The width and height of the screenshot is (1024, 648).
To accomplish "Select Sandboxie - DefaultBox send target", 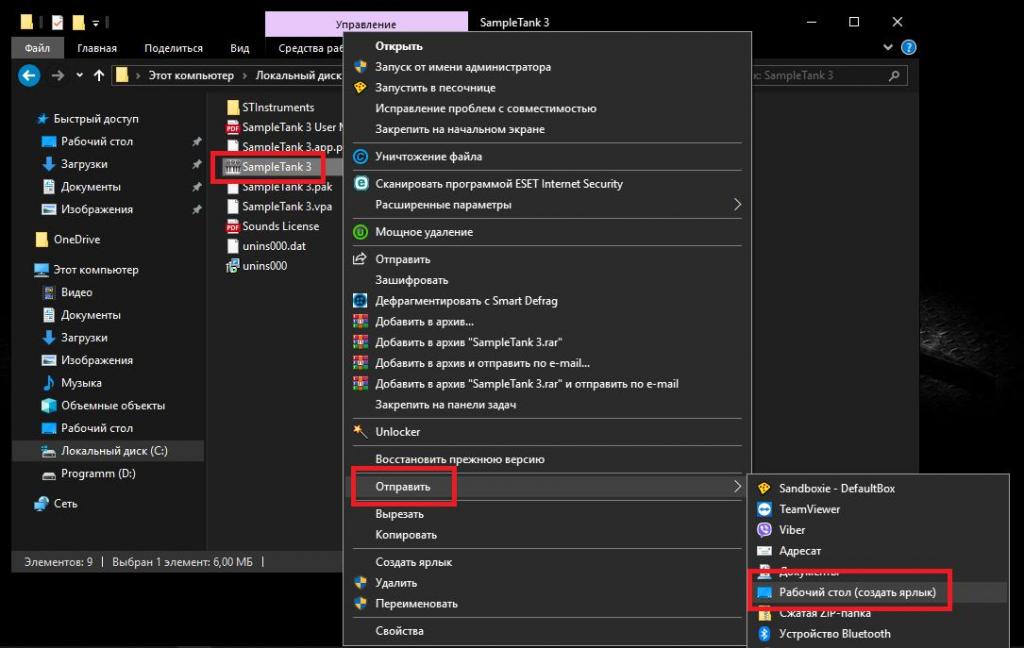I will [x=836, y=488].
